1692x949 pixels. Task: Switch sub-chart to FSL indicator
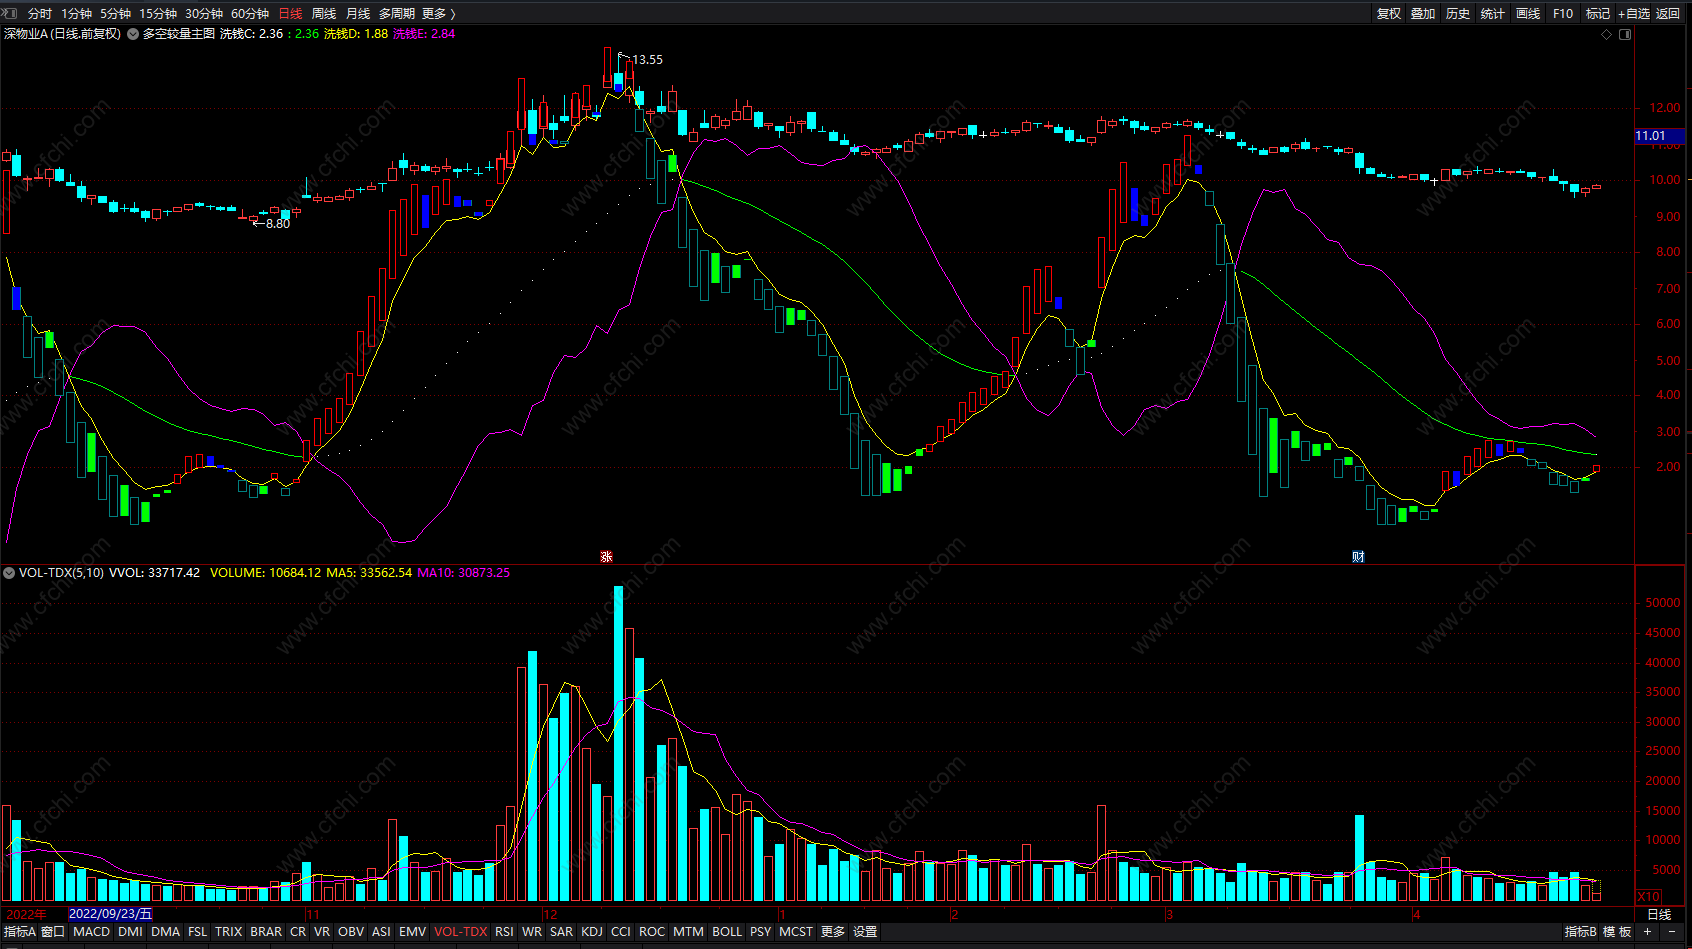click(x=198, y=932)
